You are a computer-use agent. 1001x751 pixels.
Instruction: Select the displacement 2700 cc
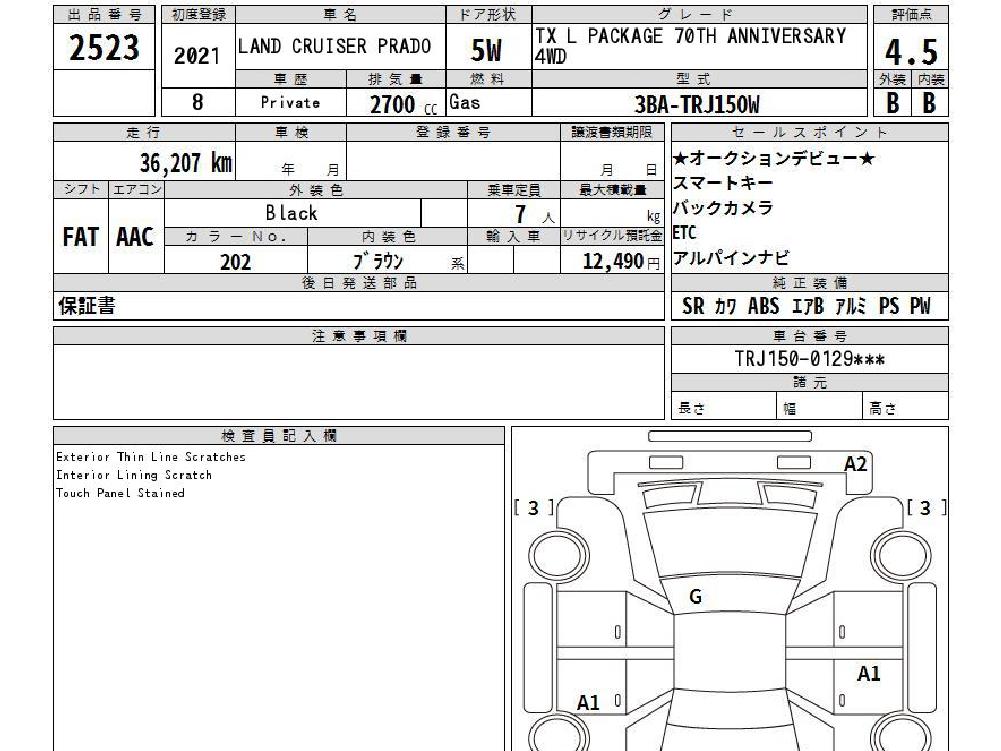pyautogui.click(x=403, y=105)
